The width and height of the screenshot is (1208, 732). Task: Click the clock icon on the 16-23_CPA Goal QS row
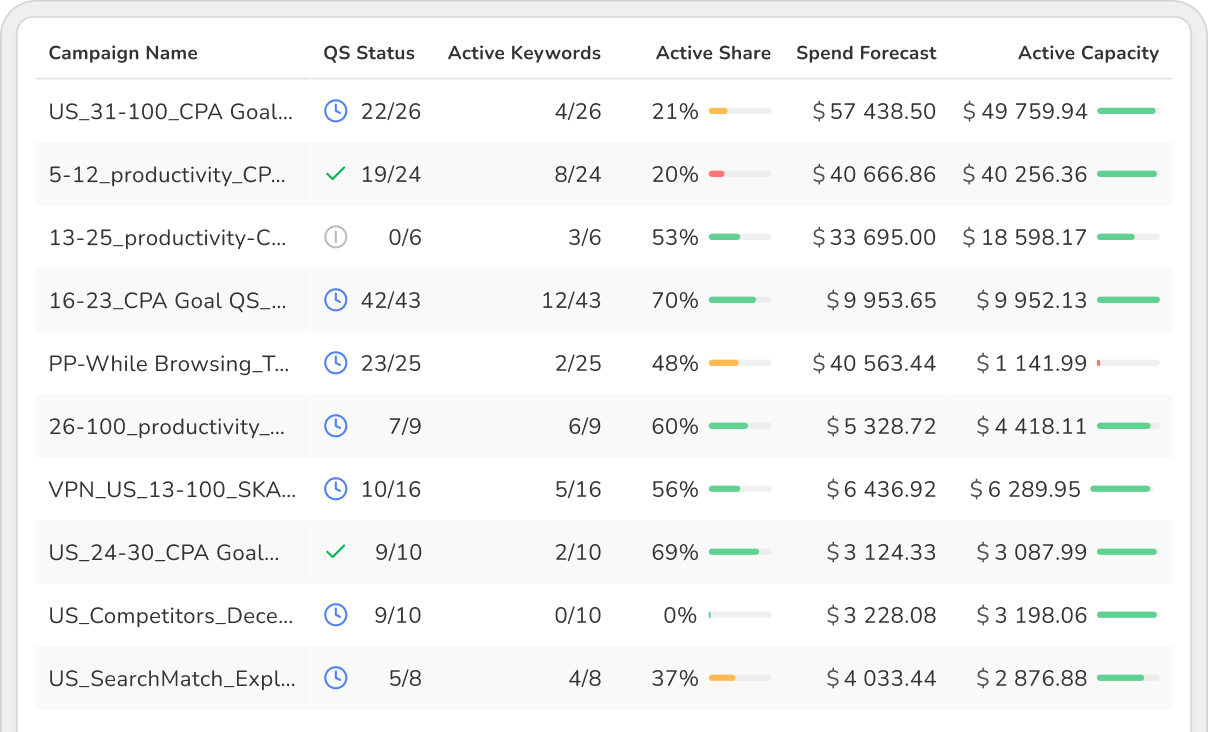point(336,300)
